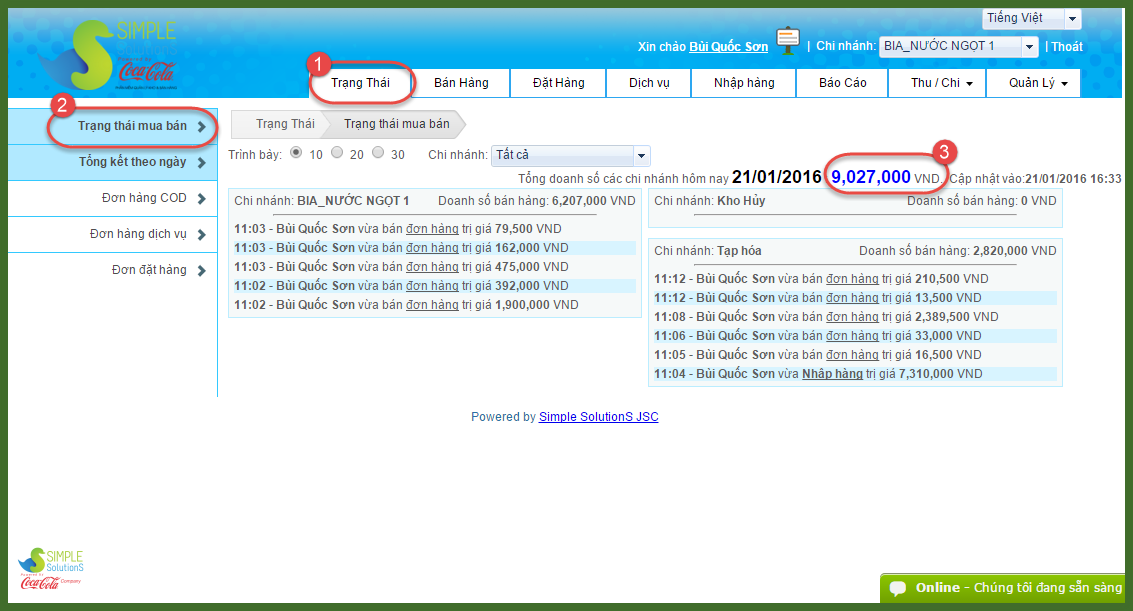Click the Nhập hàng link at 11:04 entry
1133x611 pixels.
coord(832,374)
